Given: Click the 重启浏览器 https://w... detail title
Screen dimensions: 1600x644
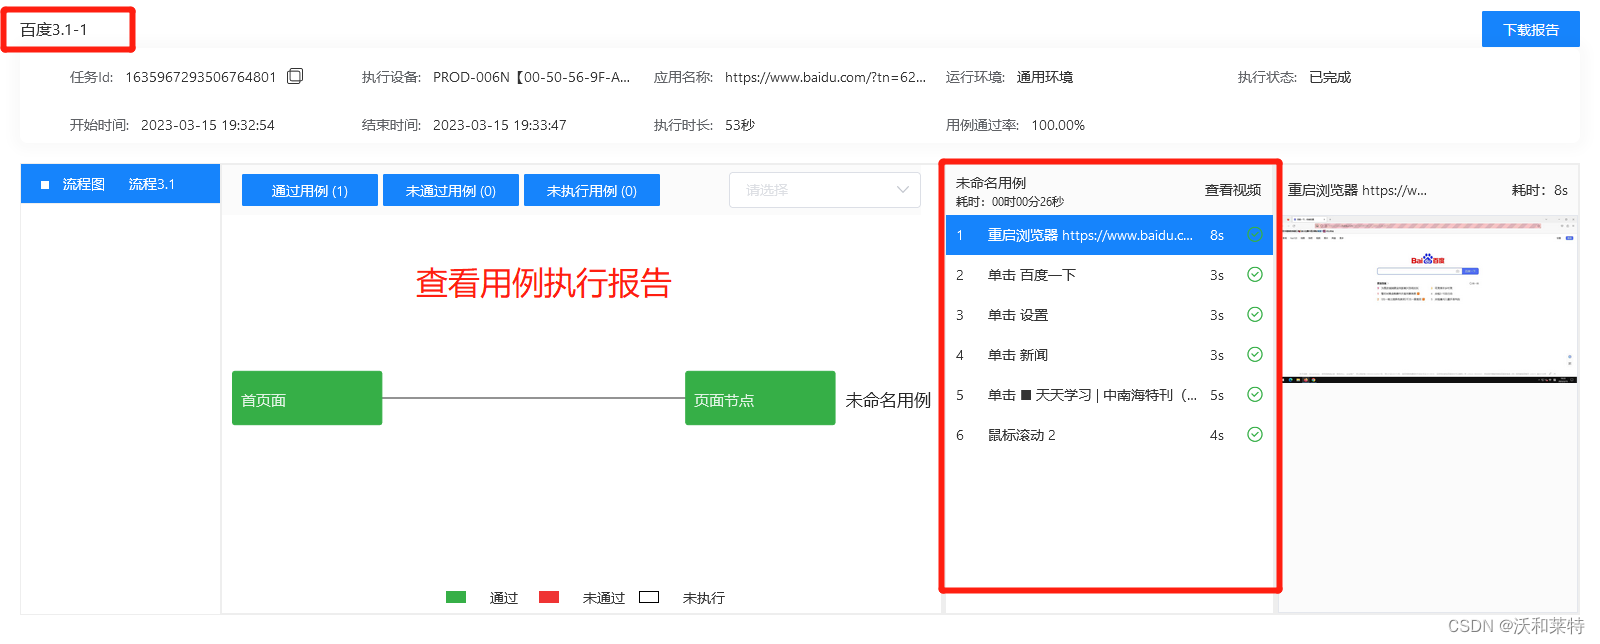Looking at the screenshot, I should (x=1357, y=190).
